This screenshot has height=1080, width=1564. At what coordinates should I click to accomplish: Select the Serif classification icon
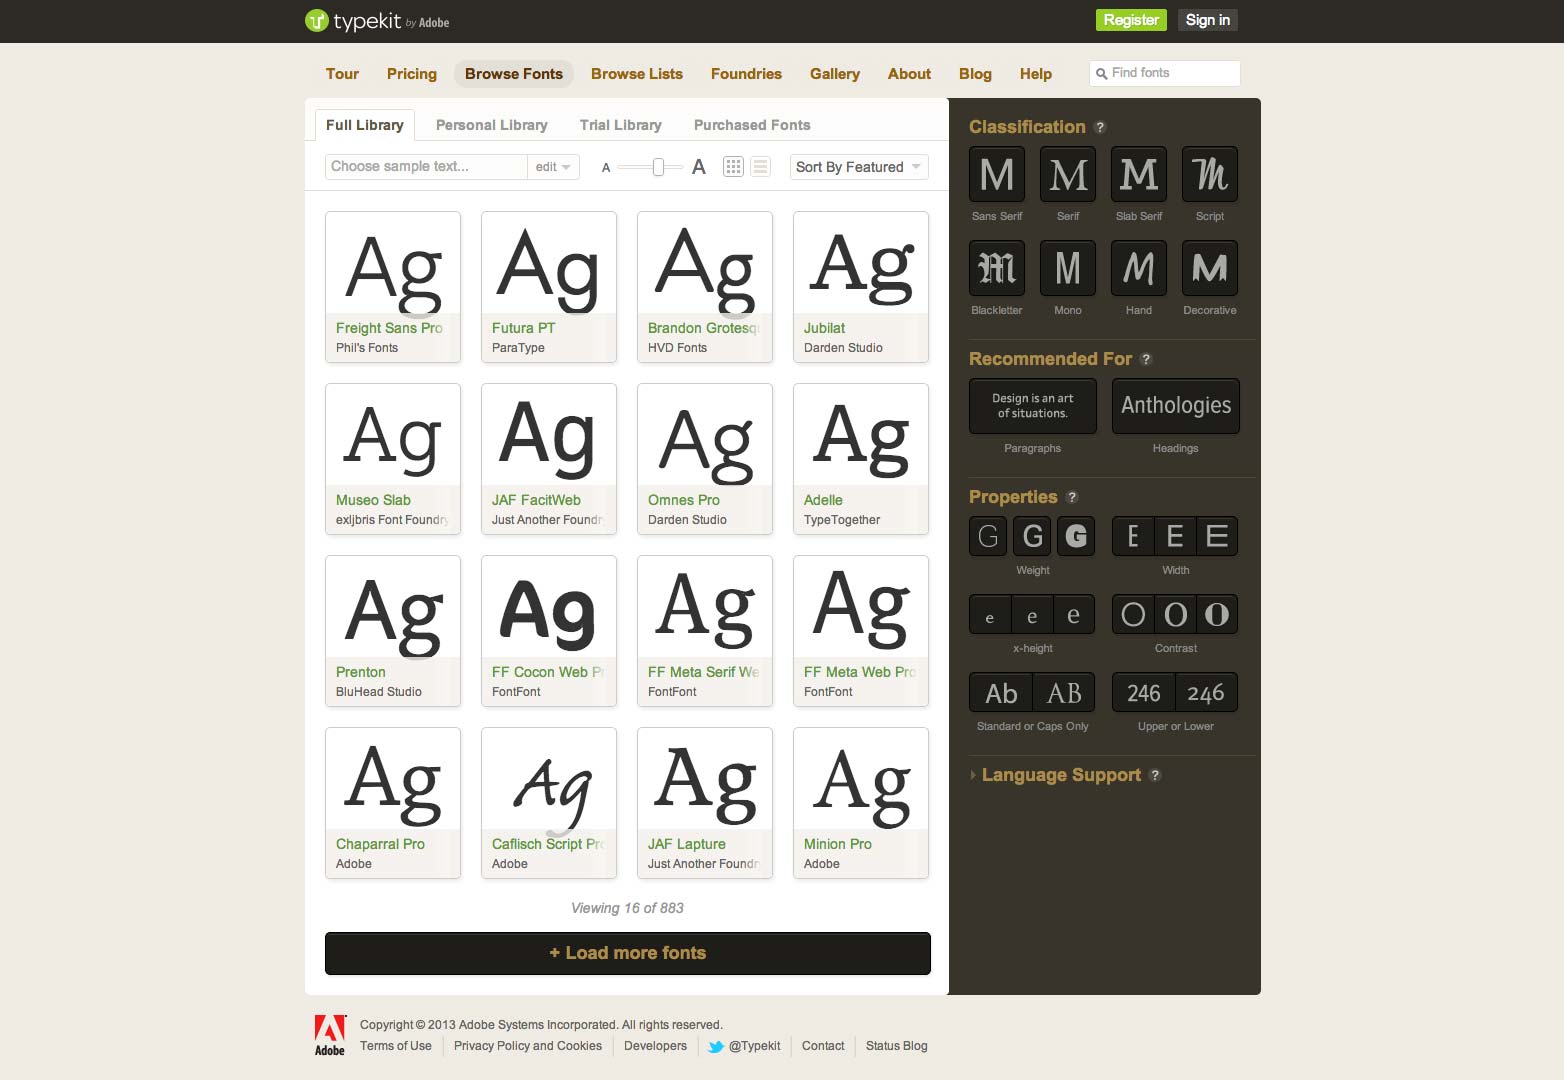1068,174
